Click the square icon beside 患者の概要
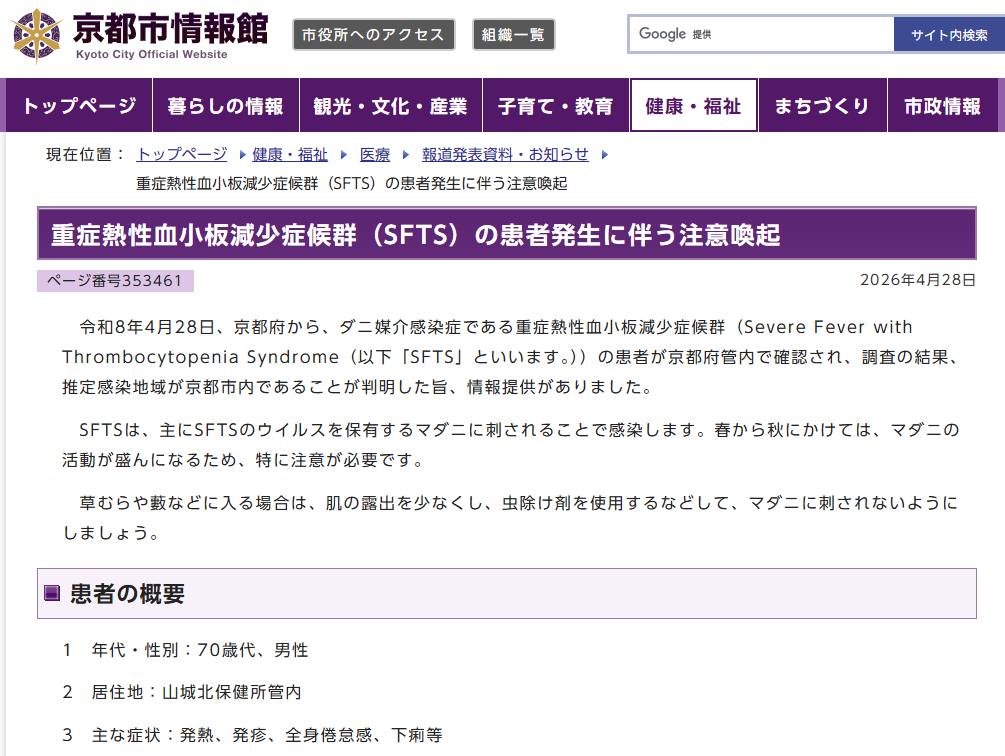 (x=53, y=594)
